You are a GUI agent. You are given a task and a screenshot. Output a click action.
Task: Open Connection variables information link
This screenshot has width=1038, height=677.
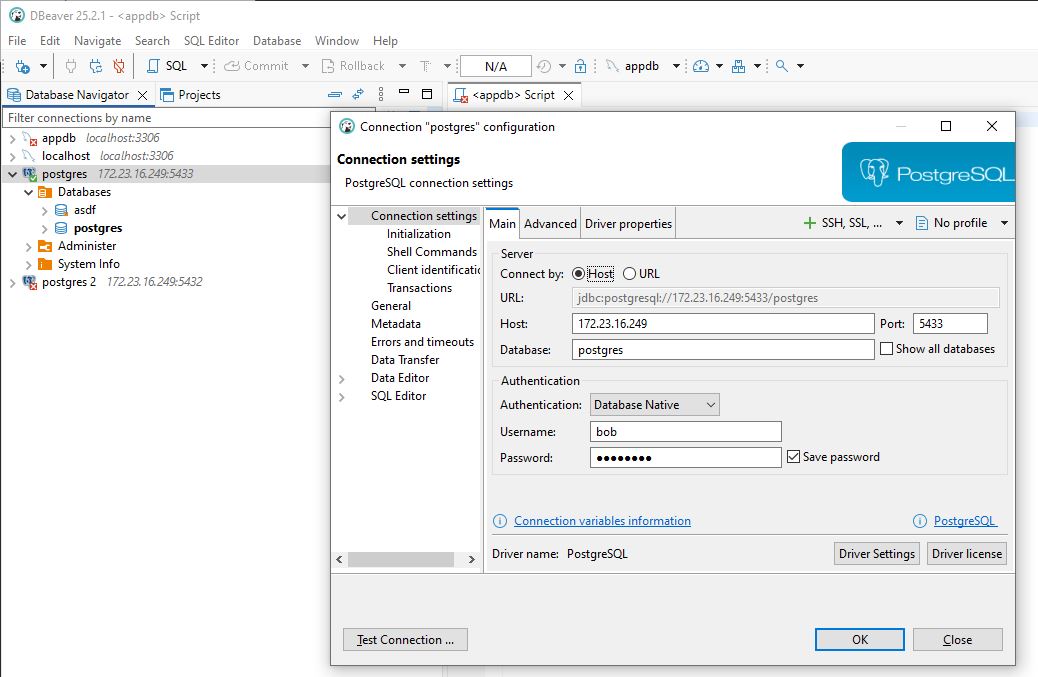pyautogui.click(x=602, y=521)
